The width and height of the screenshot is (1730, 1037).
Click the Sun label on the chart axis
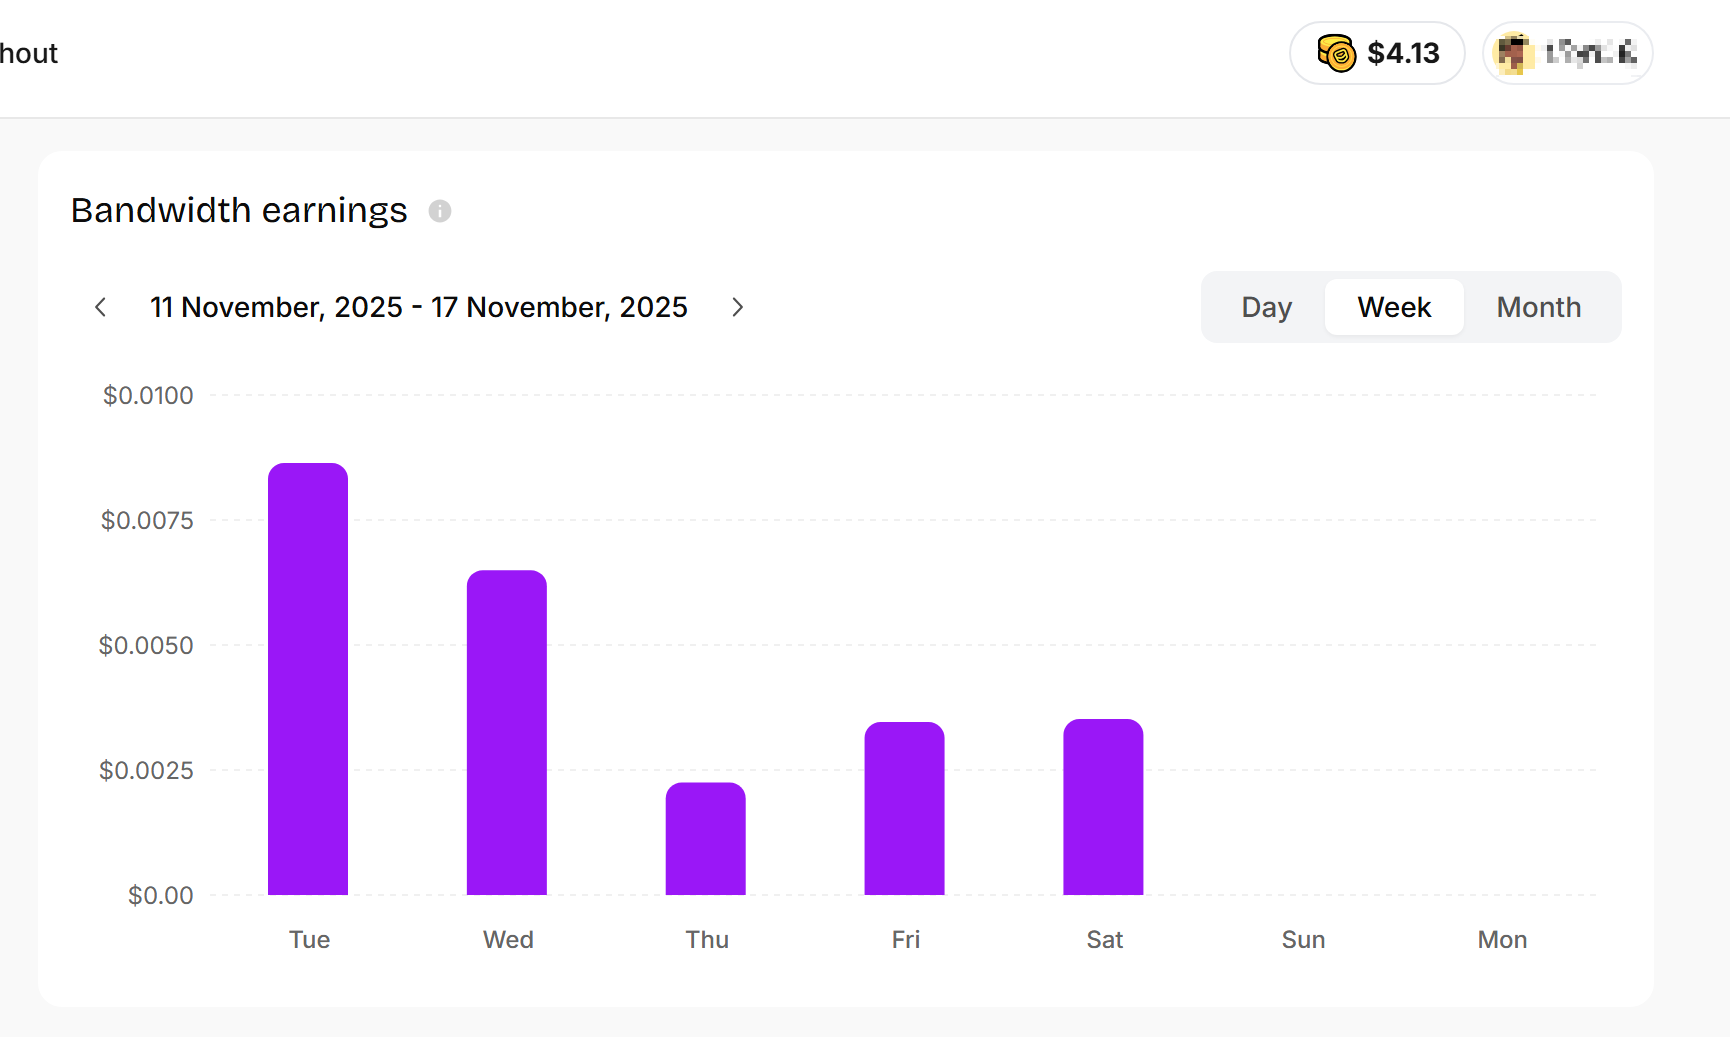[1303, 940]
